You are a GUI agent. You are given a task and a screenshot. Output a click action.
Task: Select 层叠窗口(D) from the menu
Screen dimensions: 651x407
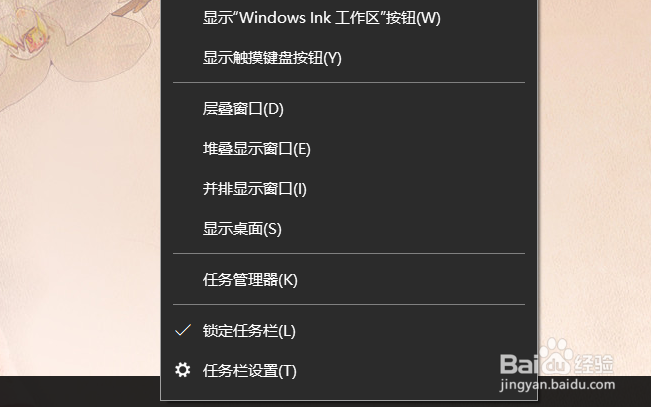[349, 109]
